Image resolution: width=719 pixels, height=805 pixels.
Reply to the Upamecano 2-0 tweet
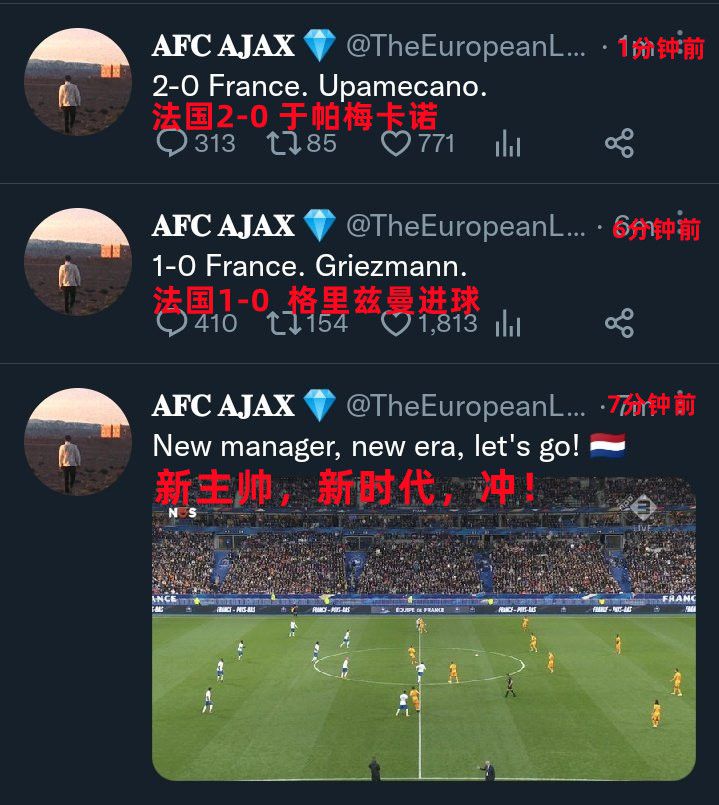tap(172, 143)
